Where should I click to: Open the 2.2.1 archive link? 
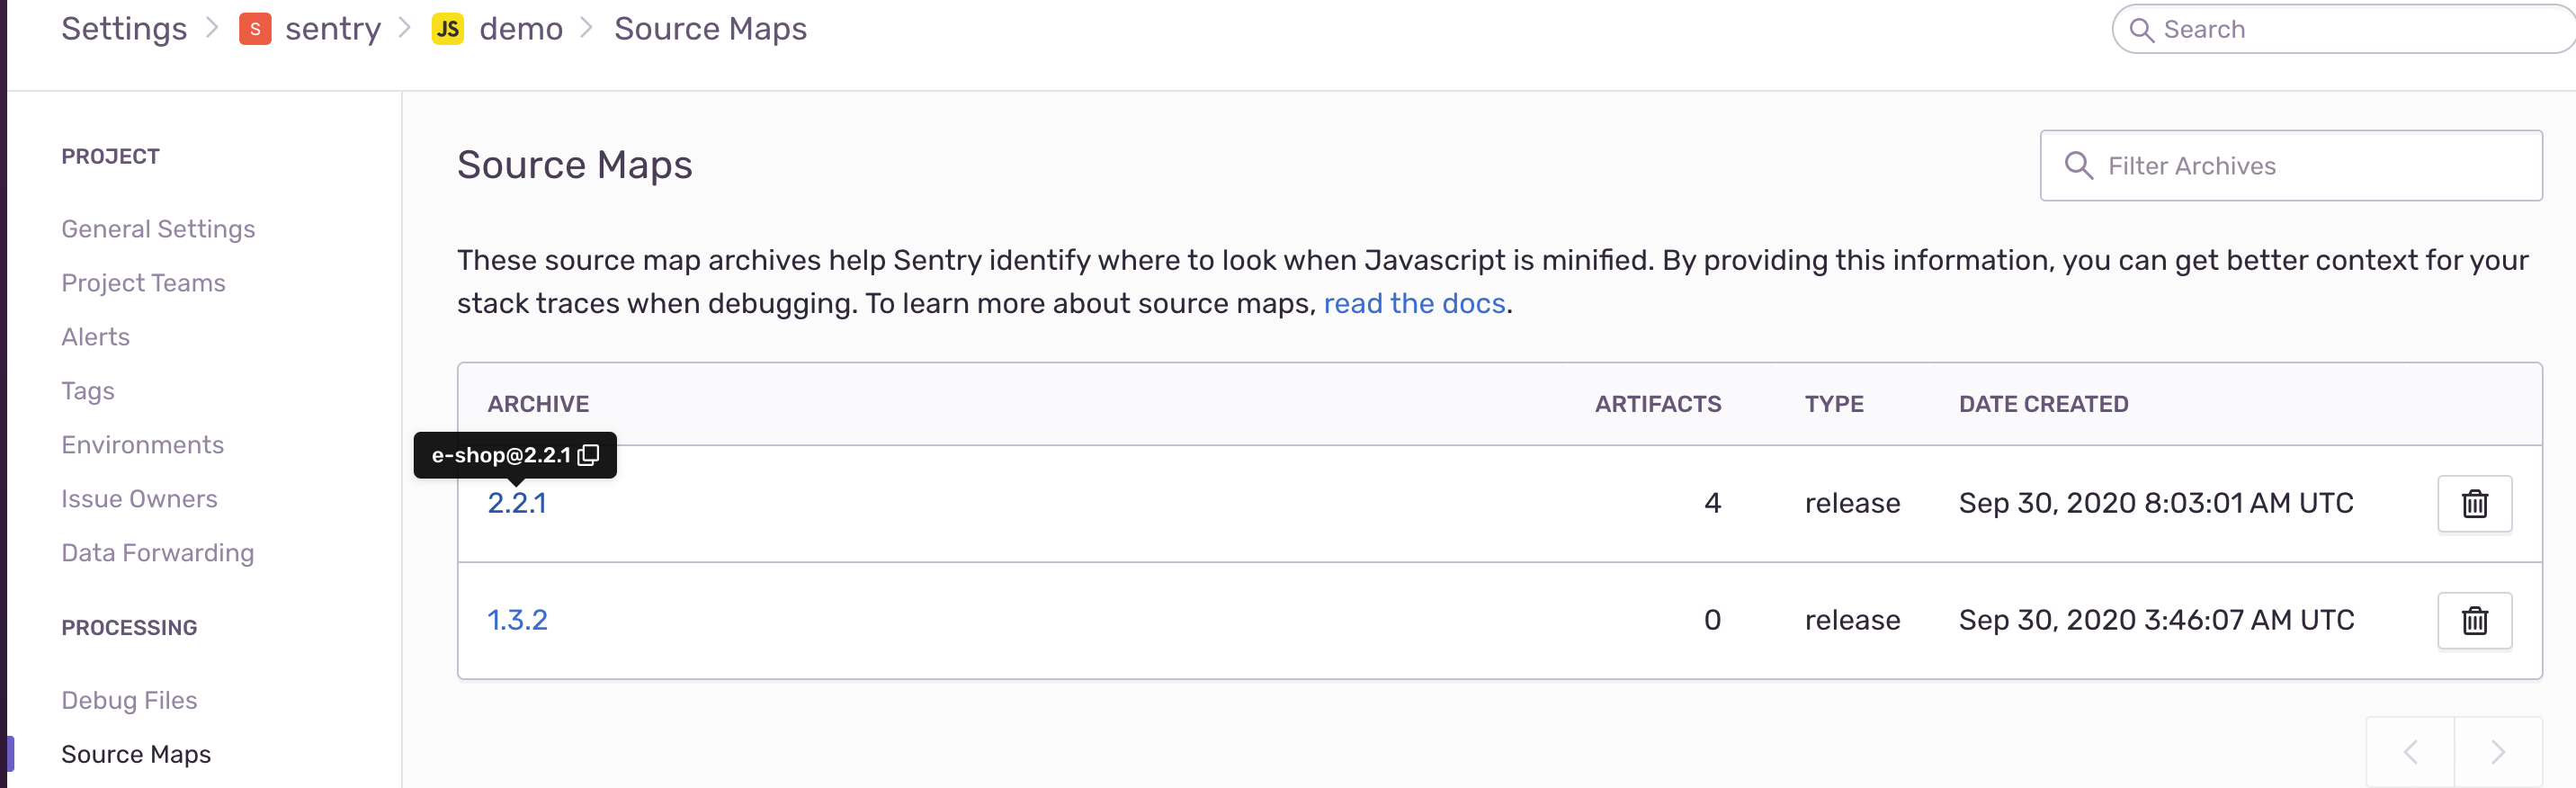tap(517, 503)
